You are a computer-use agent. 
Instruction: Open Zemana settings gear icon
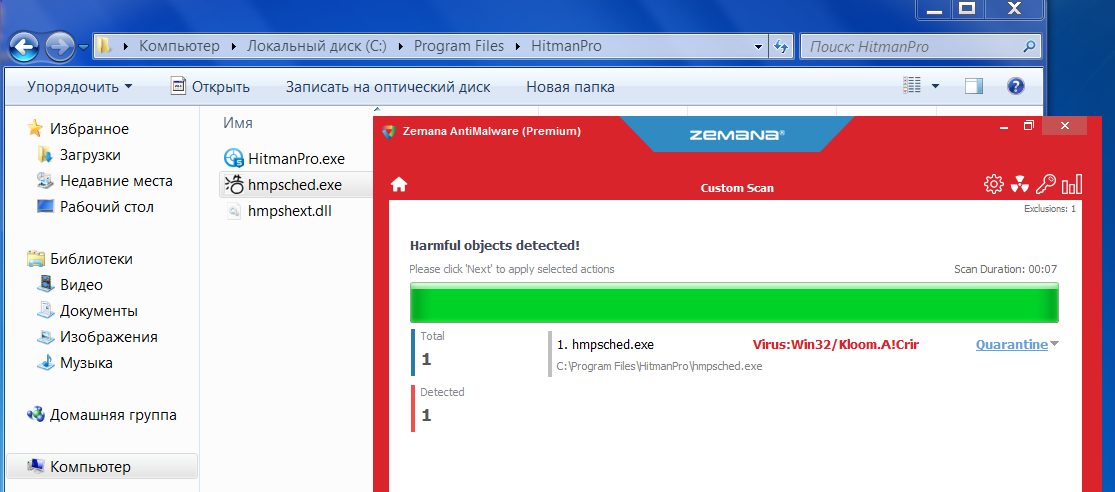pos(993,184)
